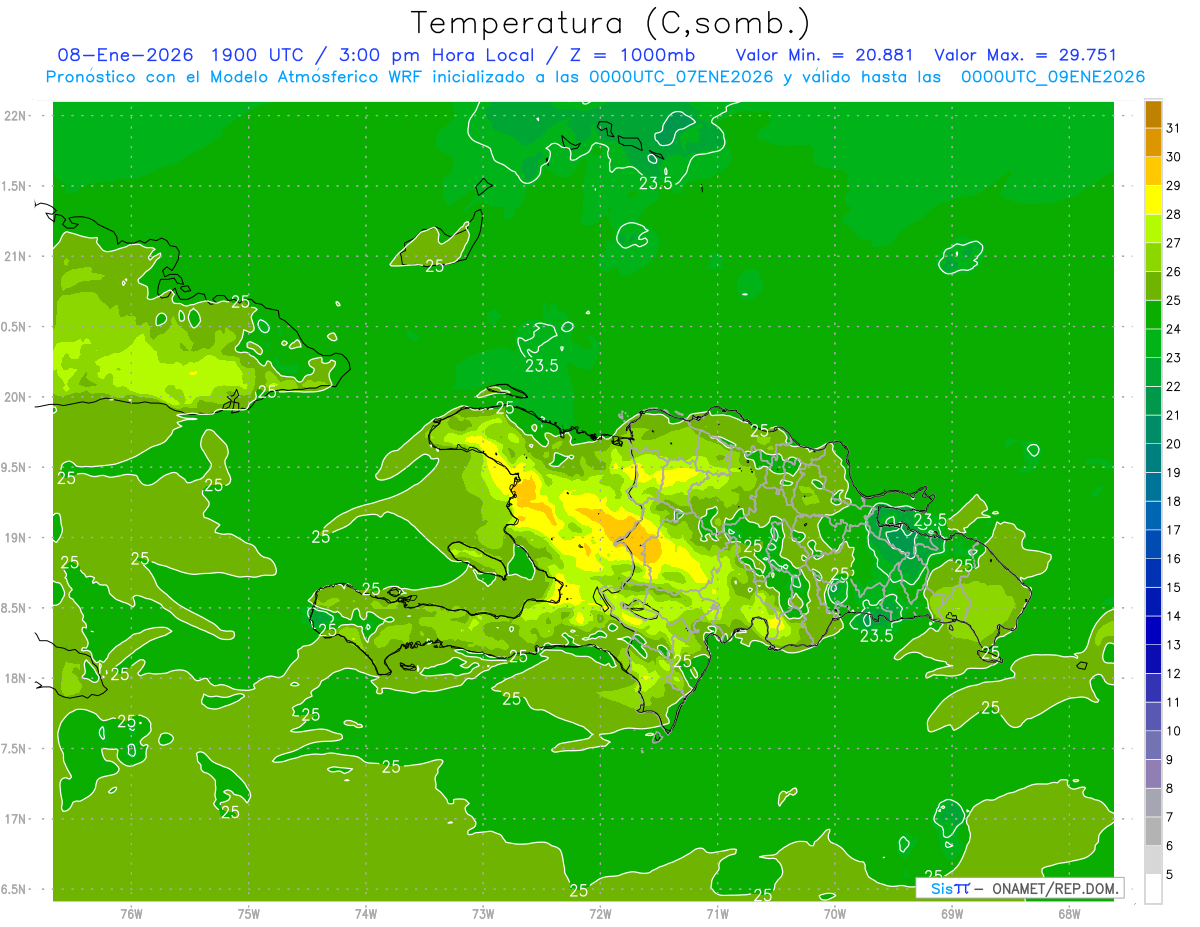
Task: Click the '20' value on the color scale
Action: point(1173,444)
